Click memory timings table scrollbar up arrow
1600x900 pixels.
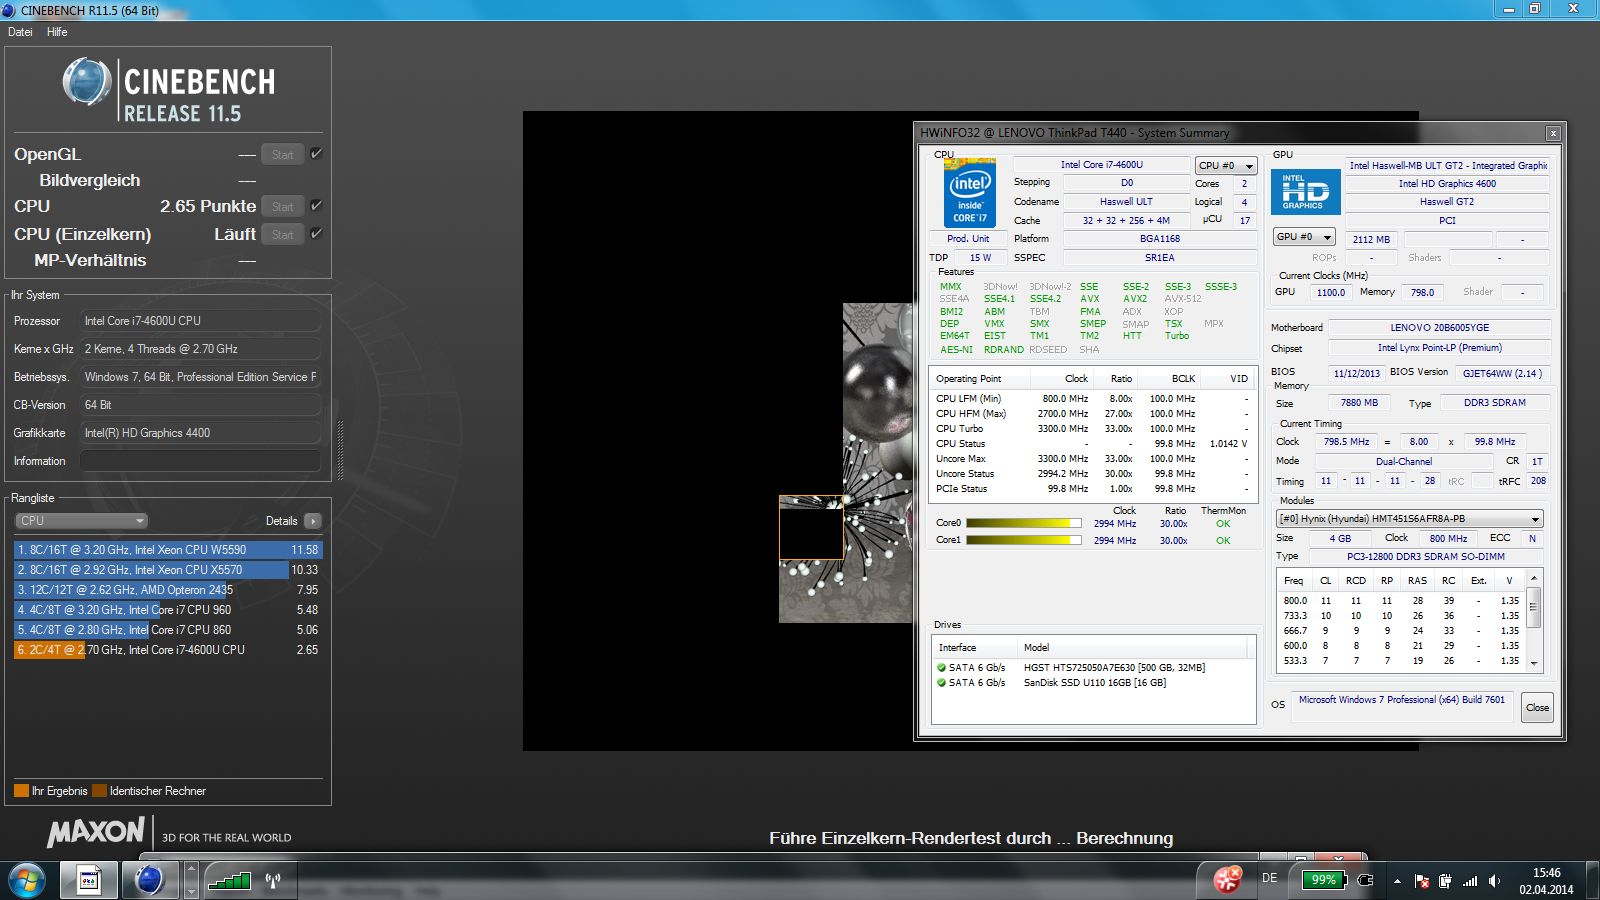click(1534, 578)
